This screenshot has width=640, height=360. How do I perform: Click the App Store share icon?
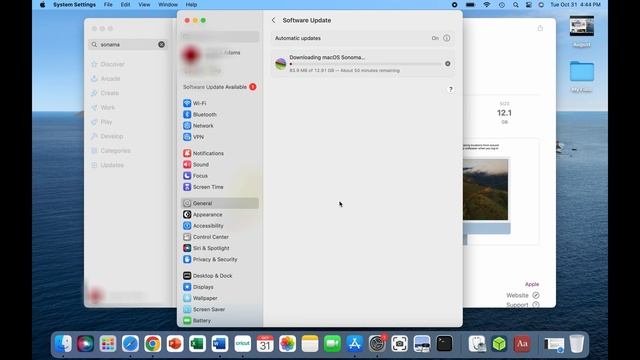click(540, 28)
